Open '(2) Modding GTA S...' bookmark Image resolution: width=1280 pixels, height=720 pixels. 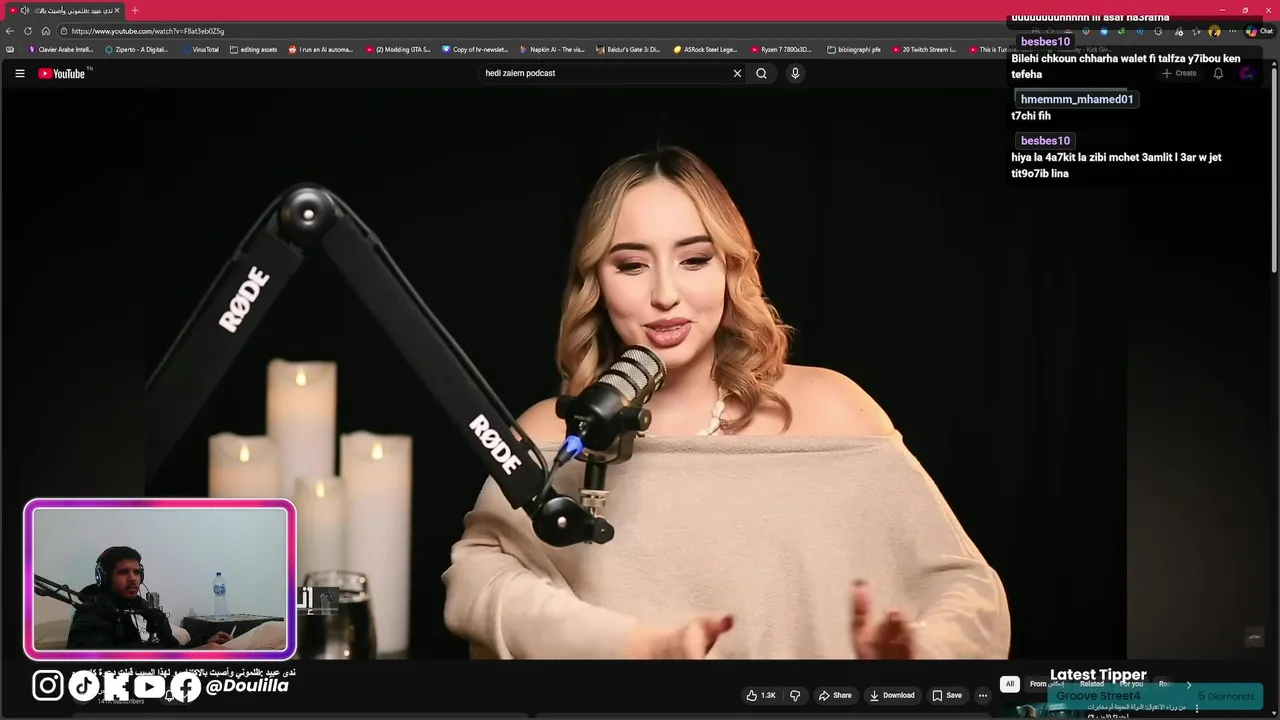pos(398,49)
